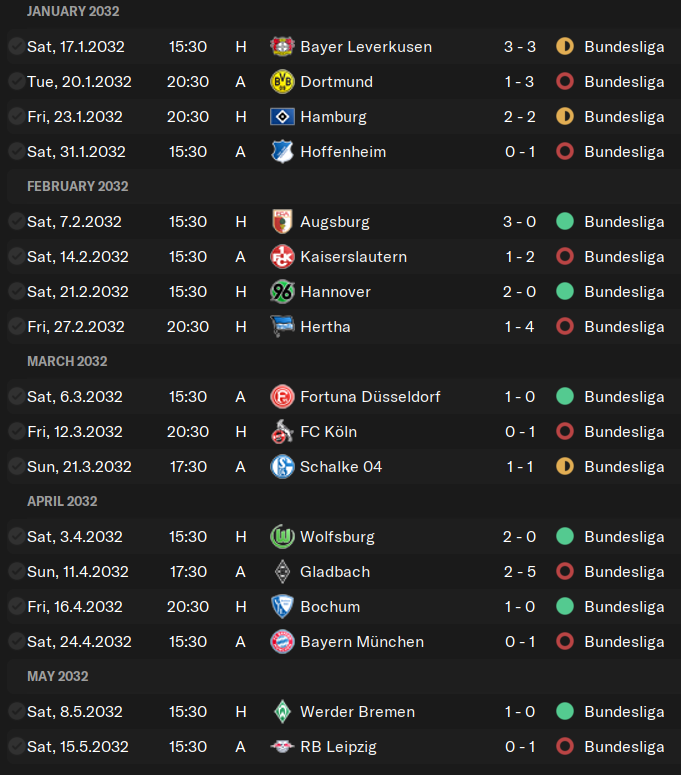Screen dimensions: 681x775
Task: Open the Fortuna Düsseldorf team name link
Action: point(370,397)
